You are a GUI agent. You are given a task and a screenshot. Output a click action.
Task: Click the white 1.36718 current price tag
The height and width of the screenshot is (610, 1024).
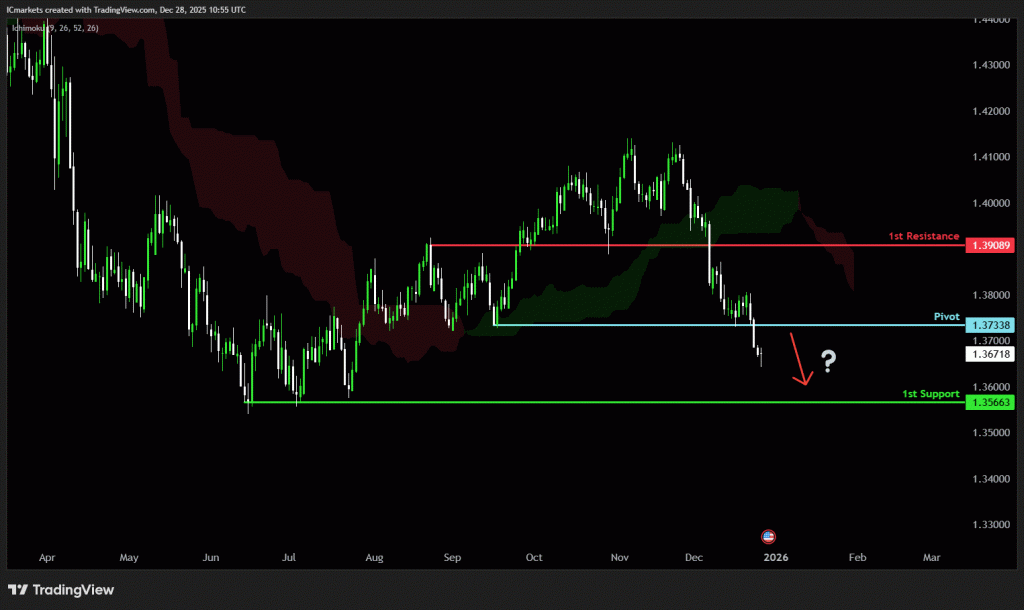coord(990,355)
